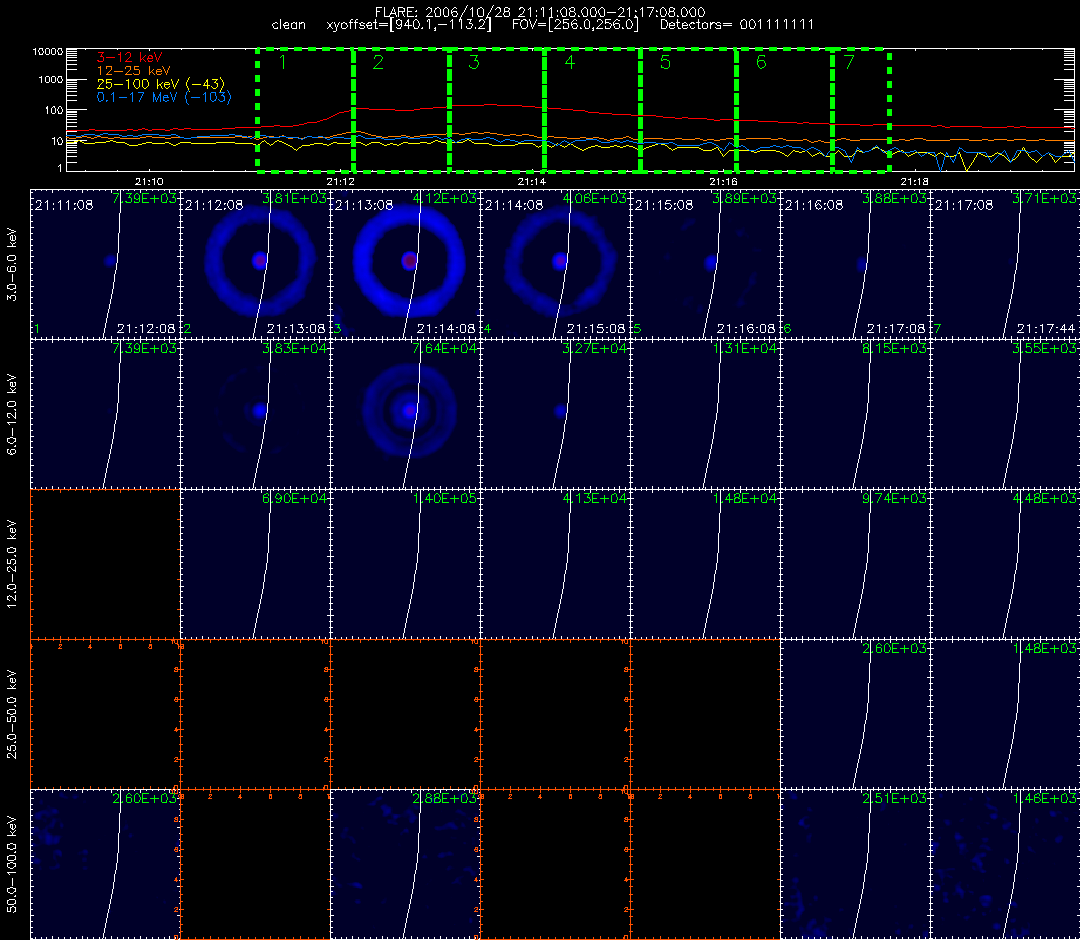The width and height of the screenshot is (1080, 940).
Task: Open the 50.0-100.0 keV image with peak 1.46E+03
Action: (x=1006, y=864)
